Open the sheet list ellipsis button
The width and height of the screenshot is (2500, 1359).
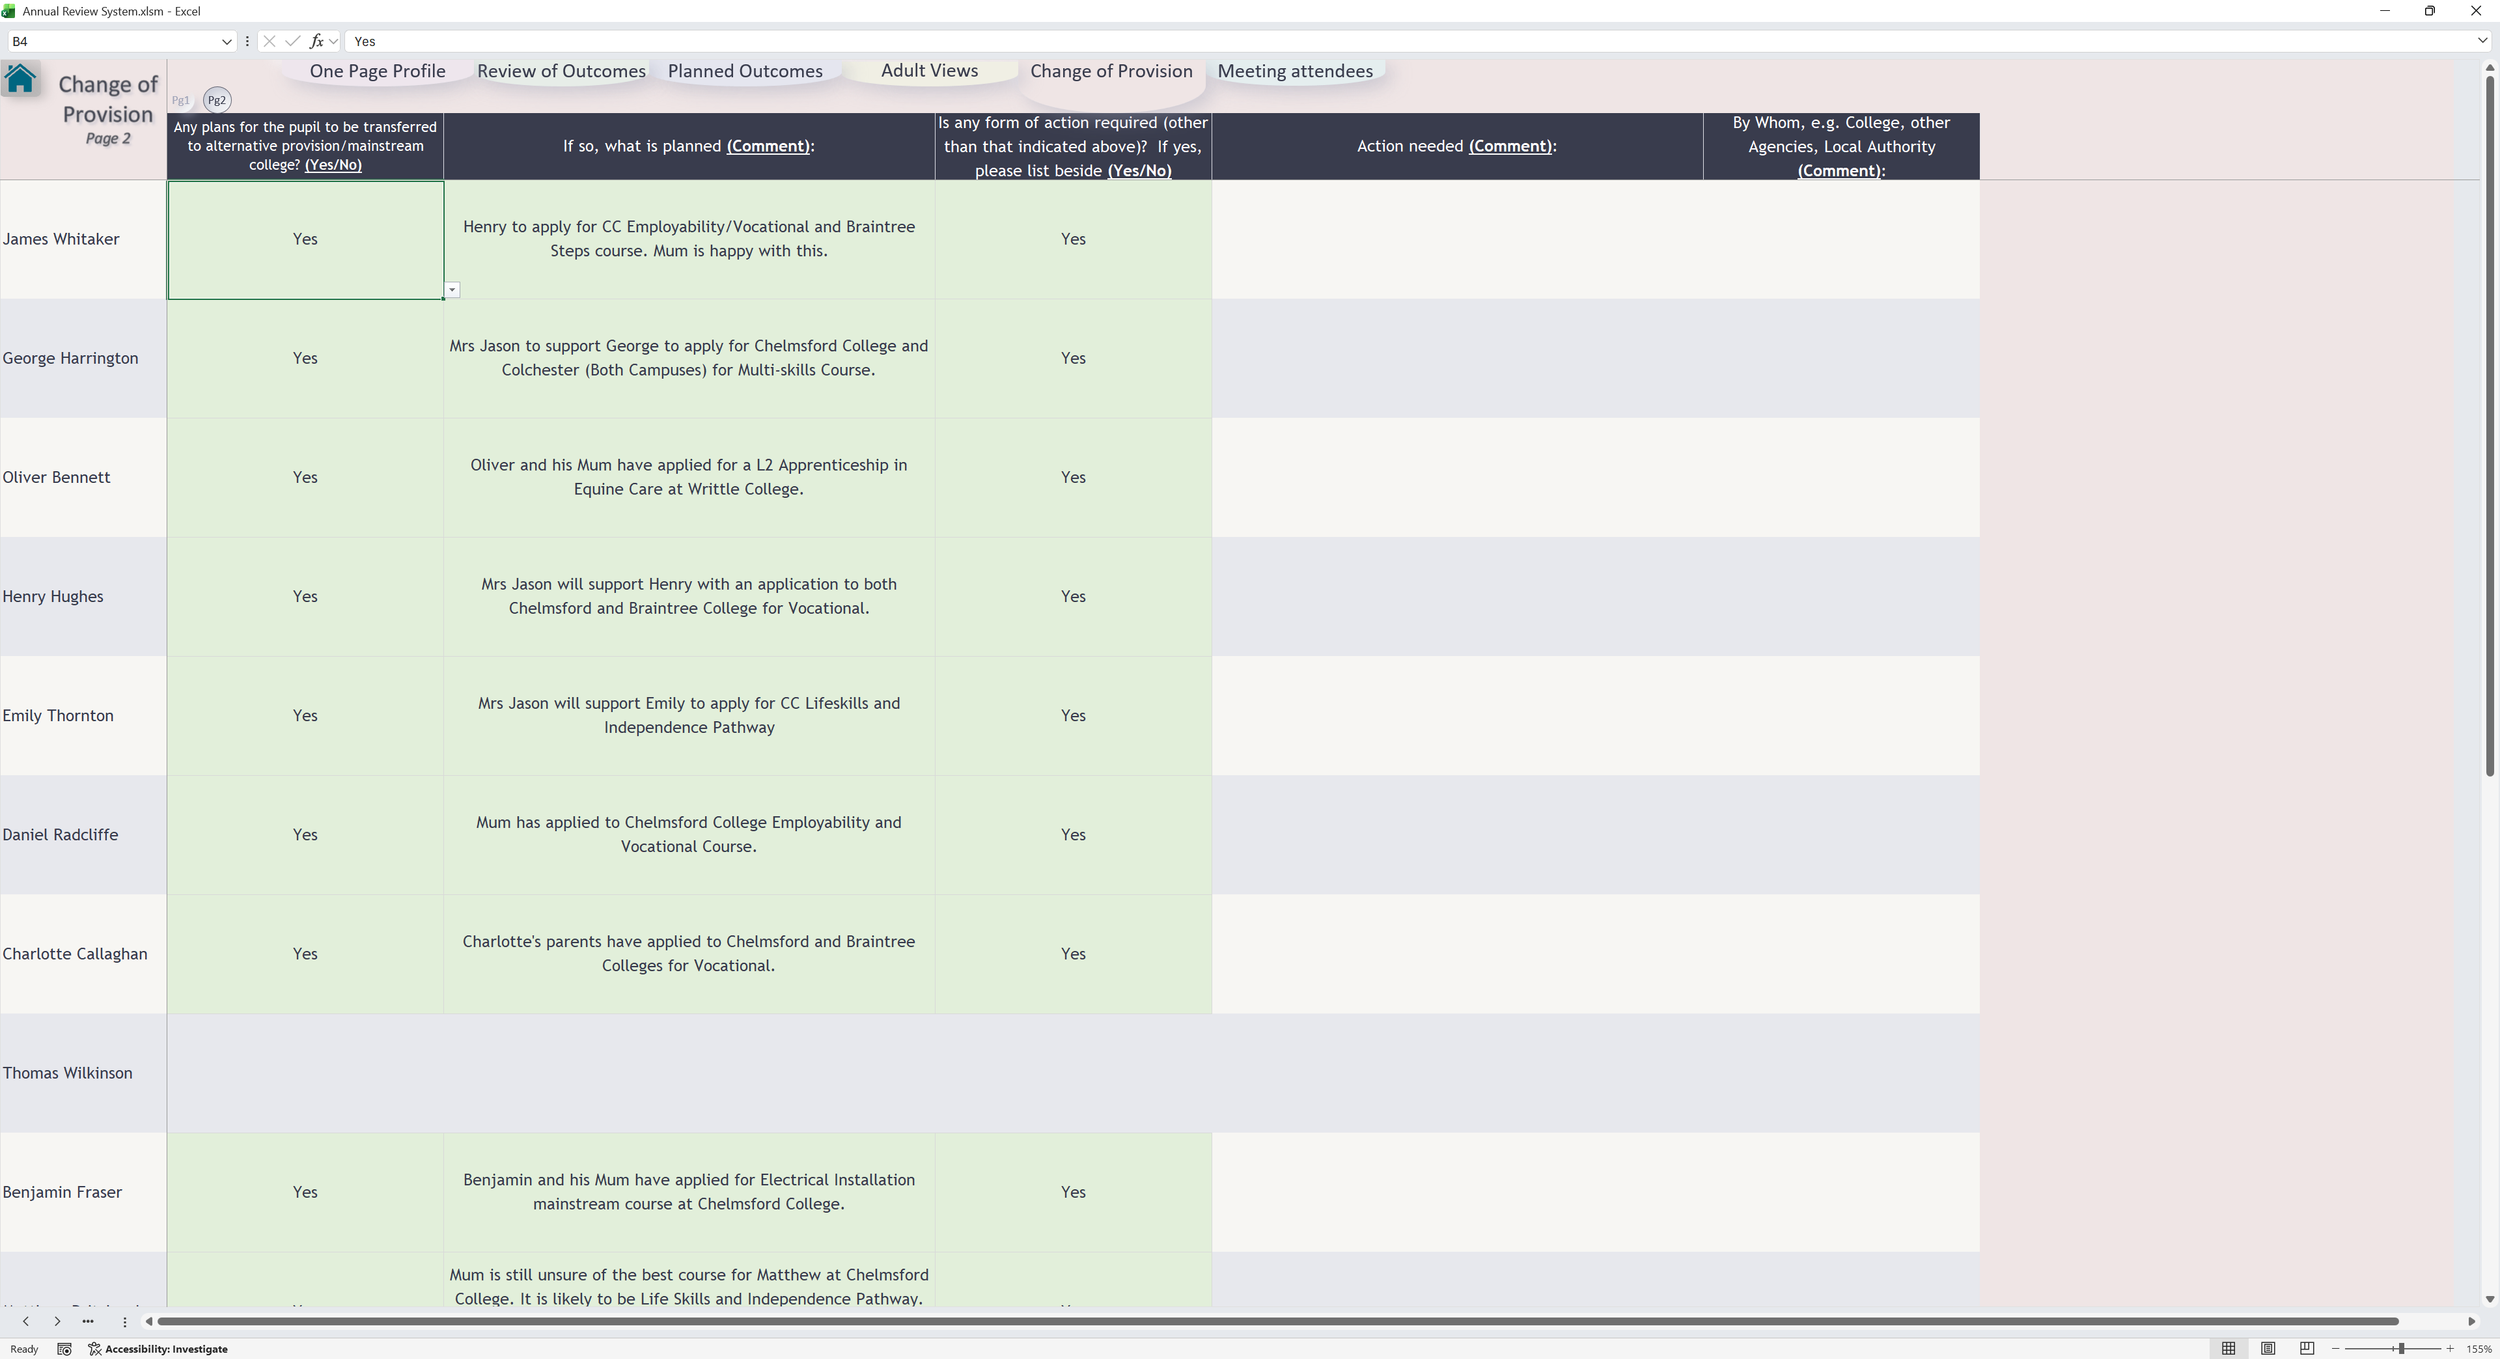pyautogui.click(x=88, y=1321)
